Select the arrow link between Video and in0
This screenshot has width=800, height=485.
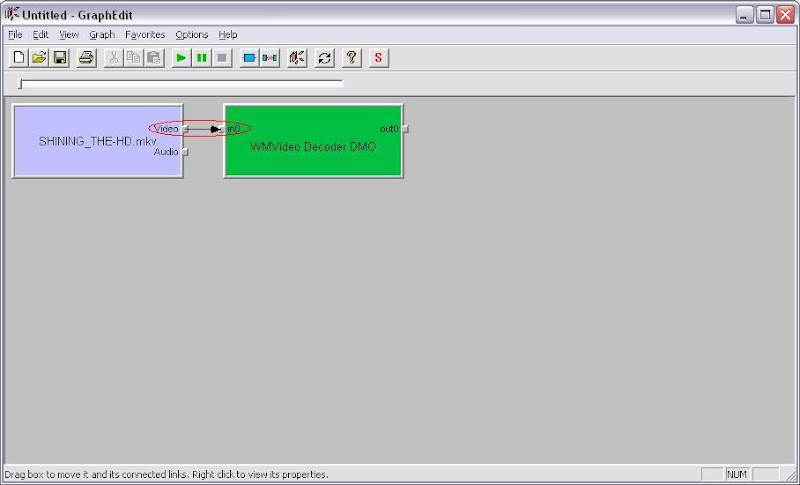204,129
